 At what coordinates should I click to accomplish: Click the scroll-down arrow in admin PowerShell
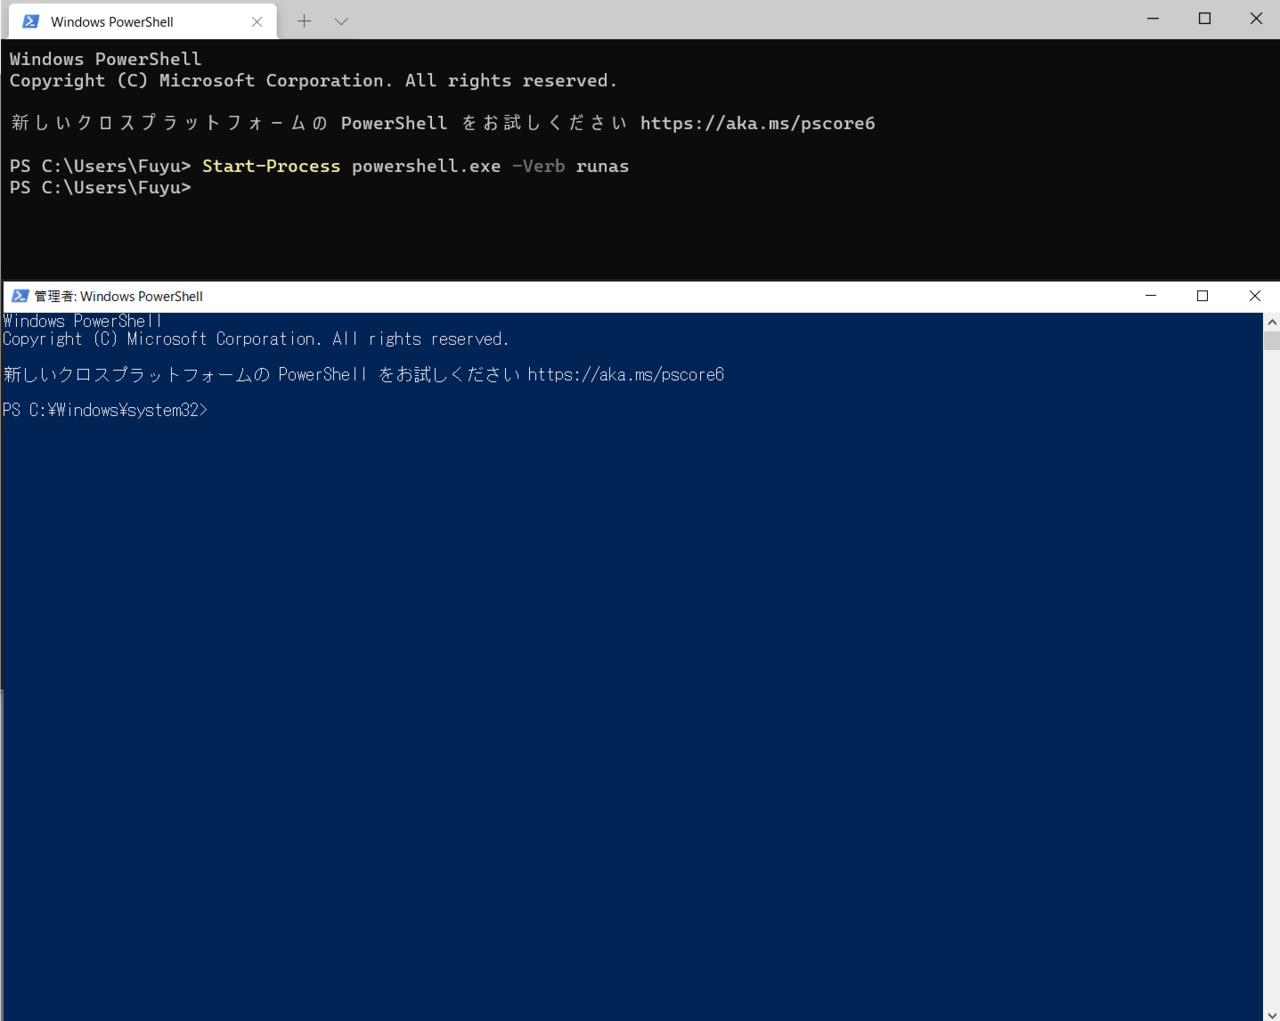(x=1272, y=1013)
